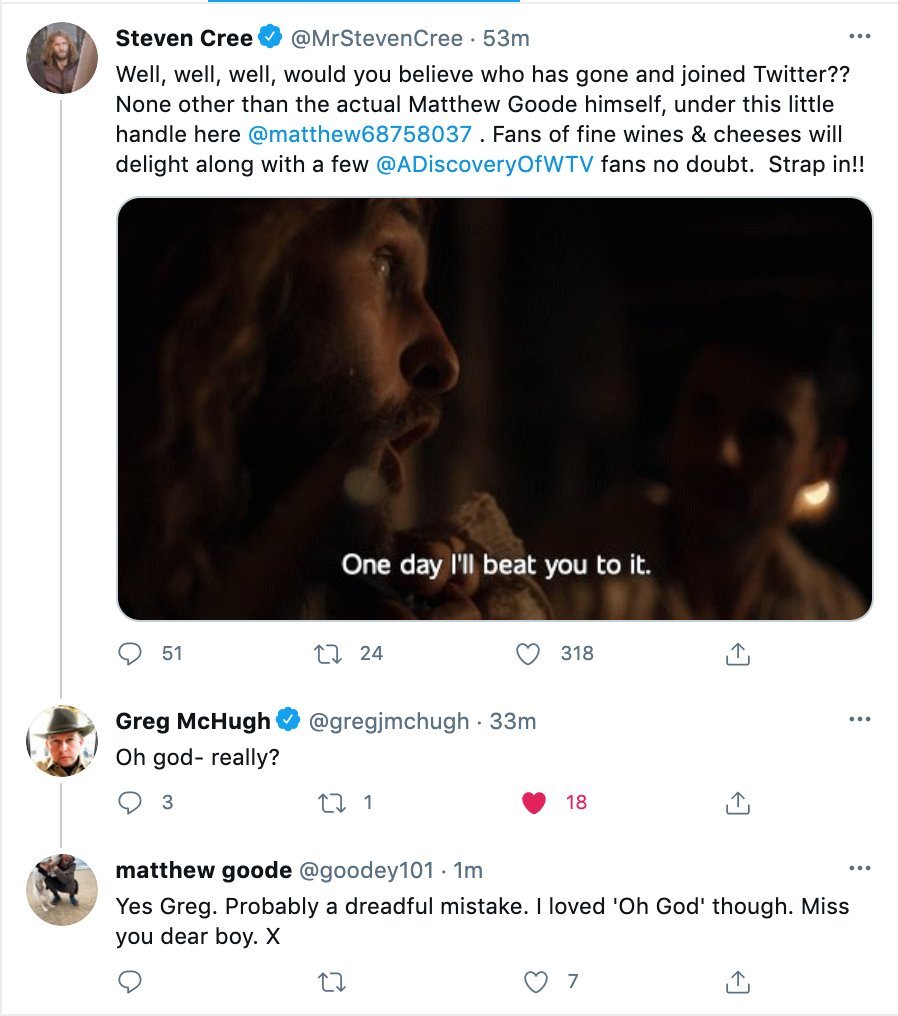Like Steven Cree's tweet
This screenshot has width=898, height=1016.
pos(528,654)
